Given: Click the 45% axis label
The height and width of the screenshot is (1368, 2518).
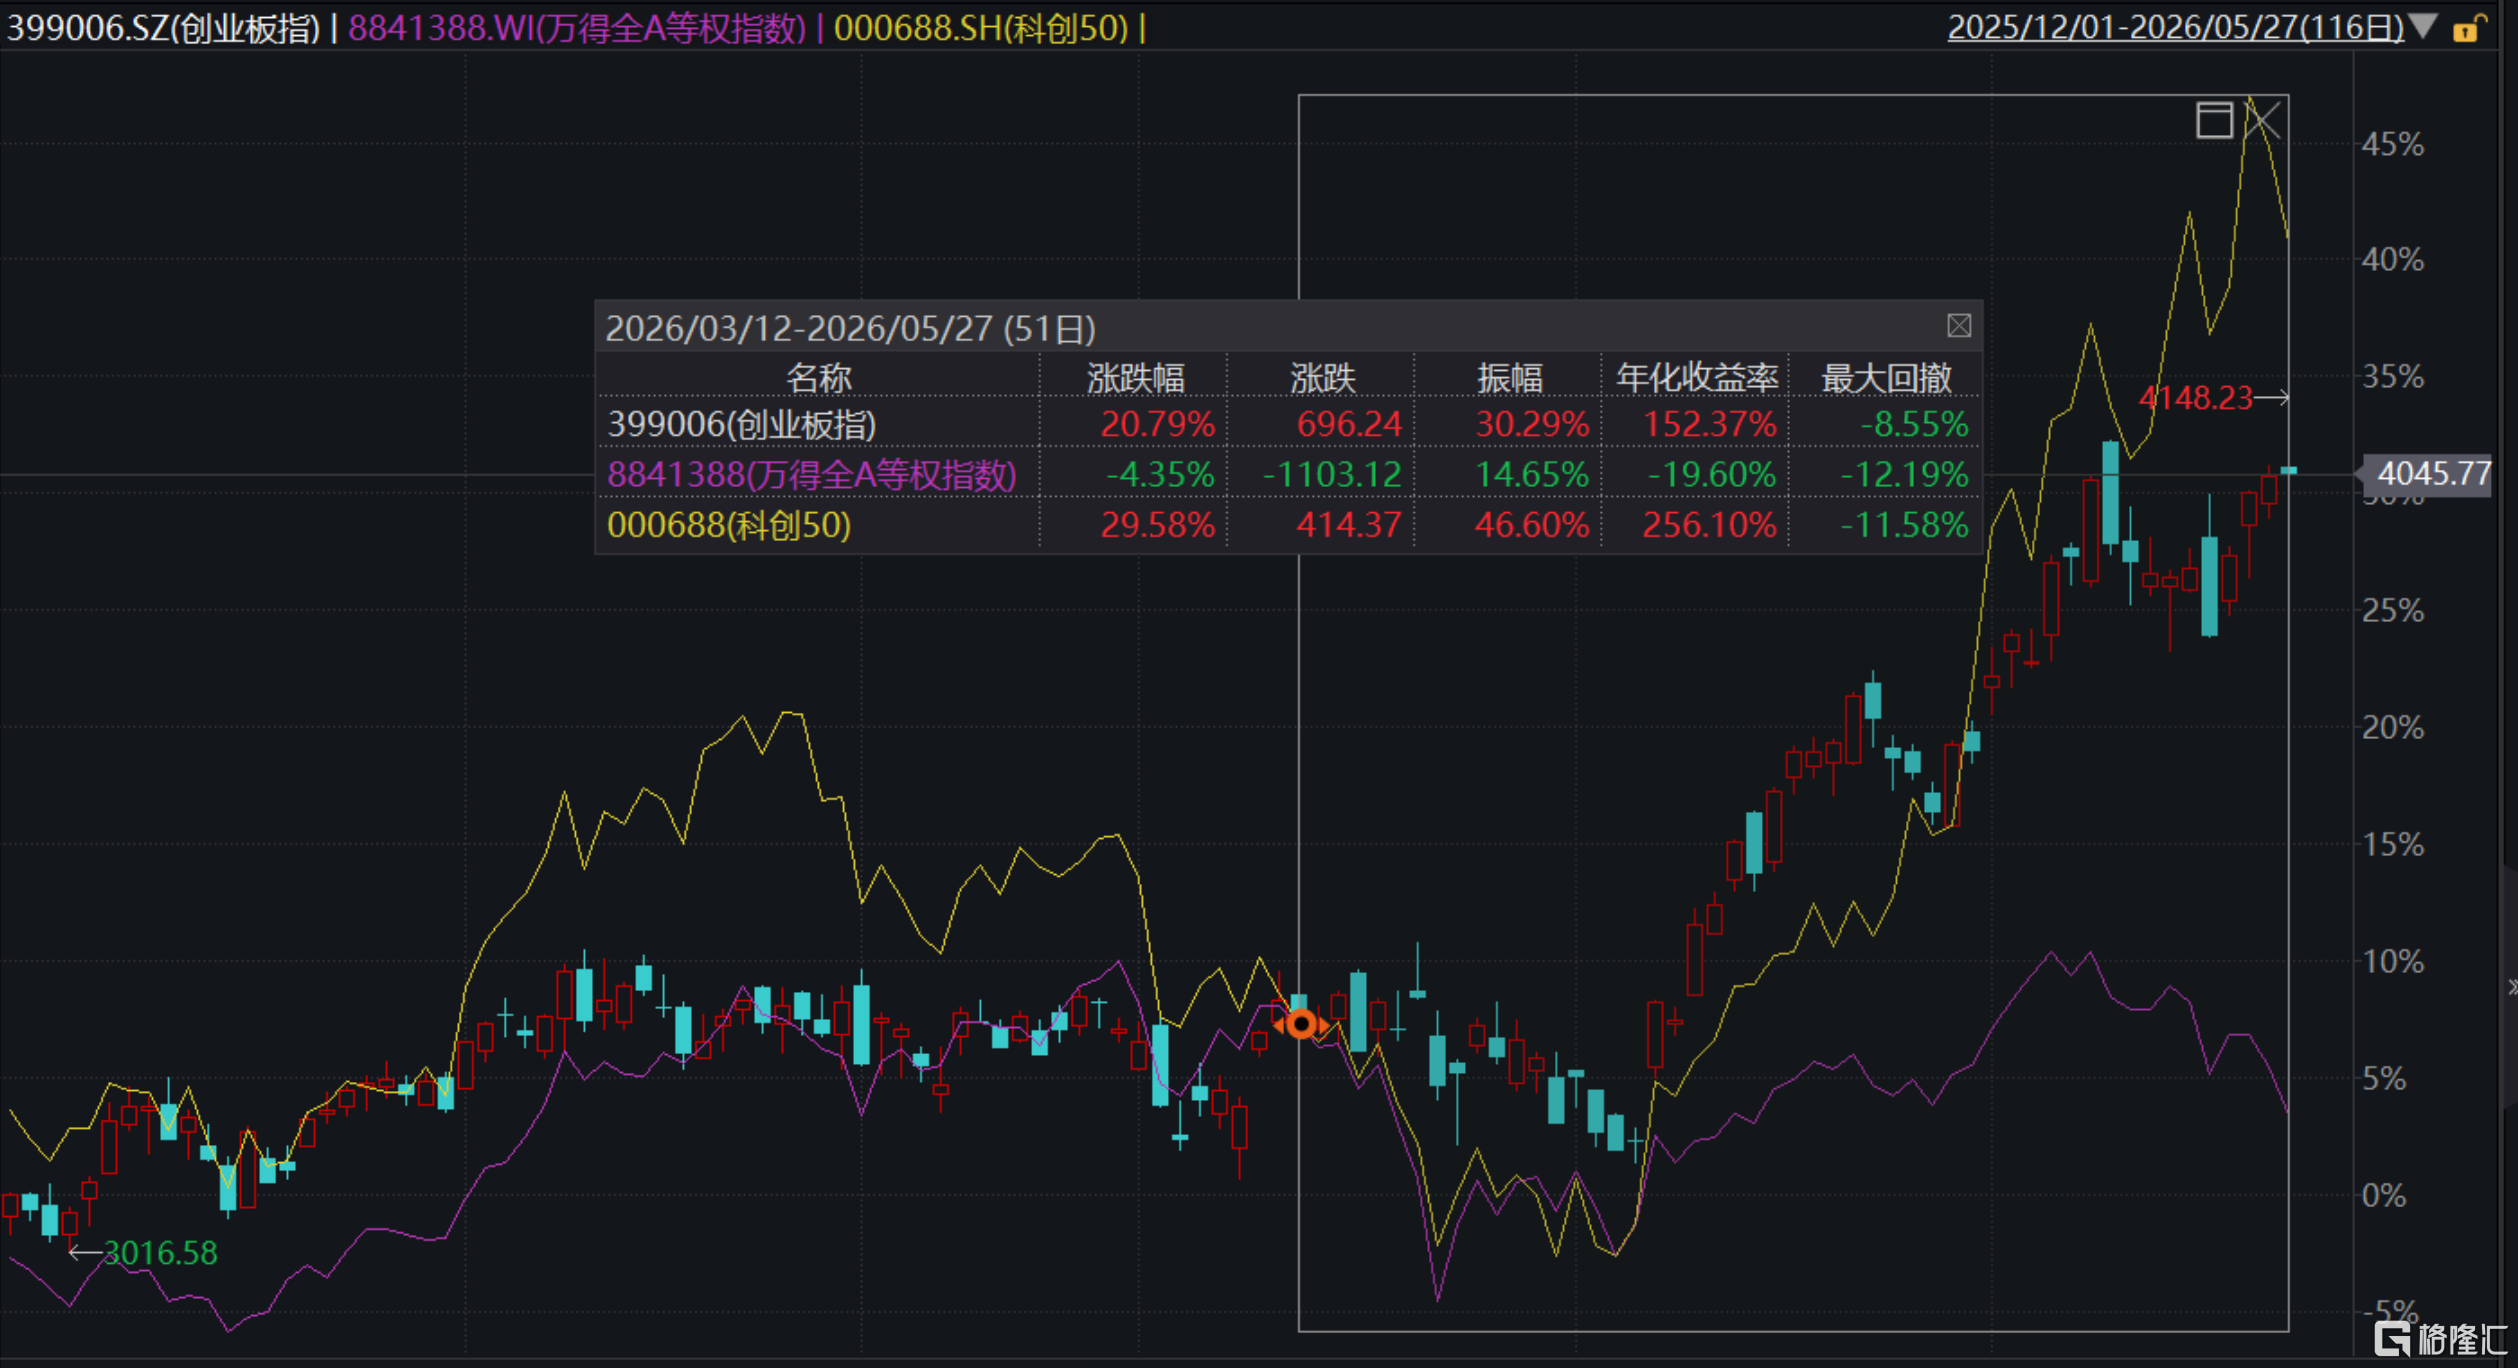Looking at the screenshot, I should (x=2393, y=145).
